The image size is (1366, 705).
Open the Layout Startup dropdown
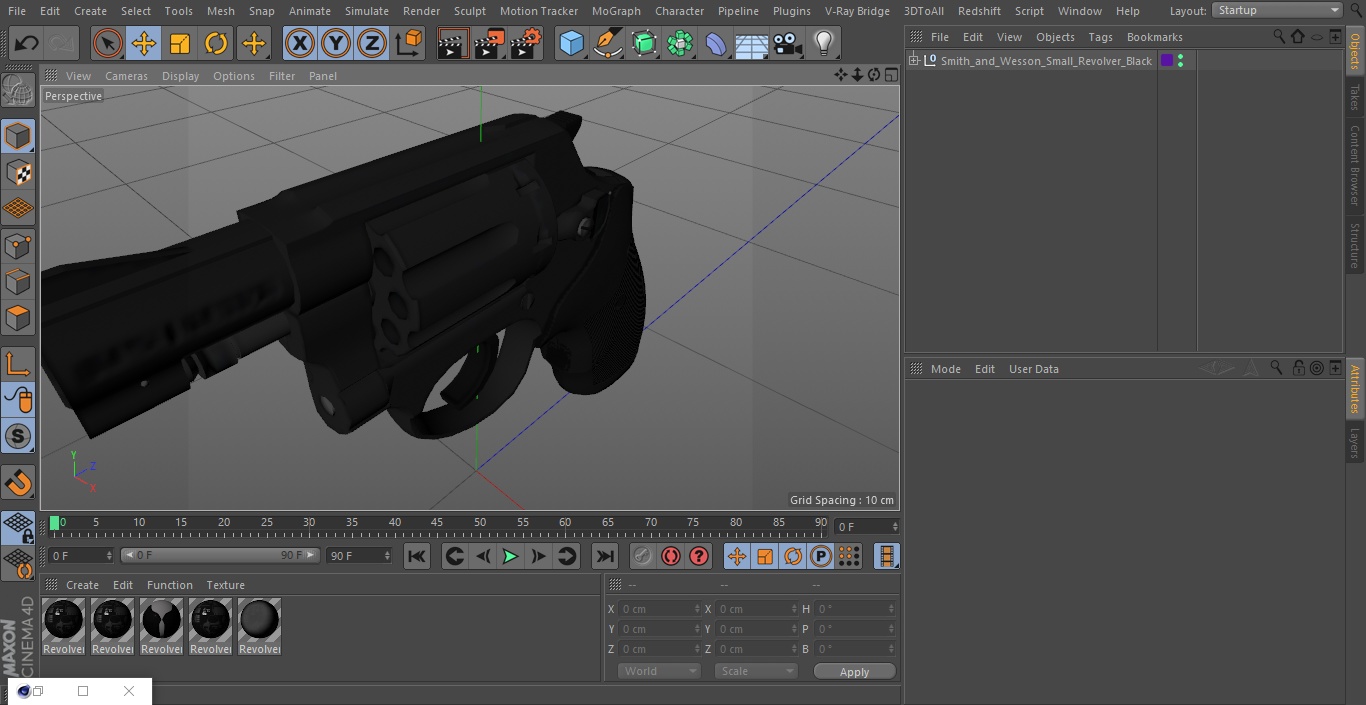[1277, 10]
